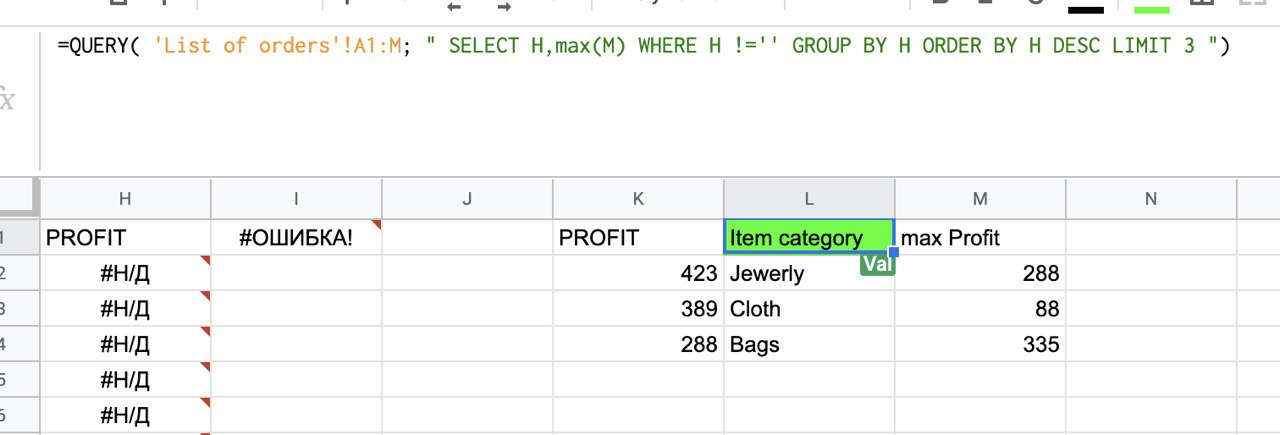Click the black text color bar in the toolbar
The height and width of the screenshot is (435, 1280).
tap(1086, 8)
